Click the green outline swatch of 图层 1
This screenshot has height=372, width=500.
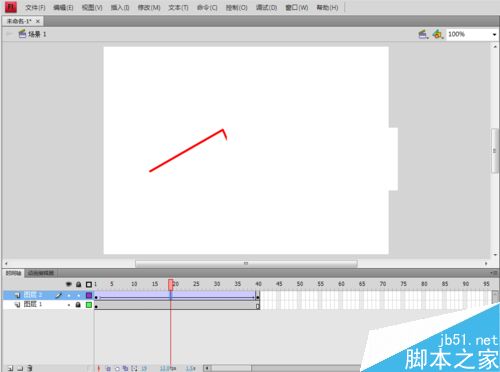89,305
